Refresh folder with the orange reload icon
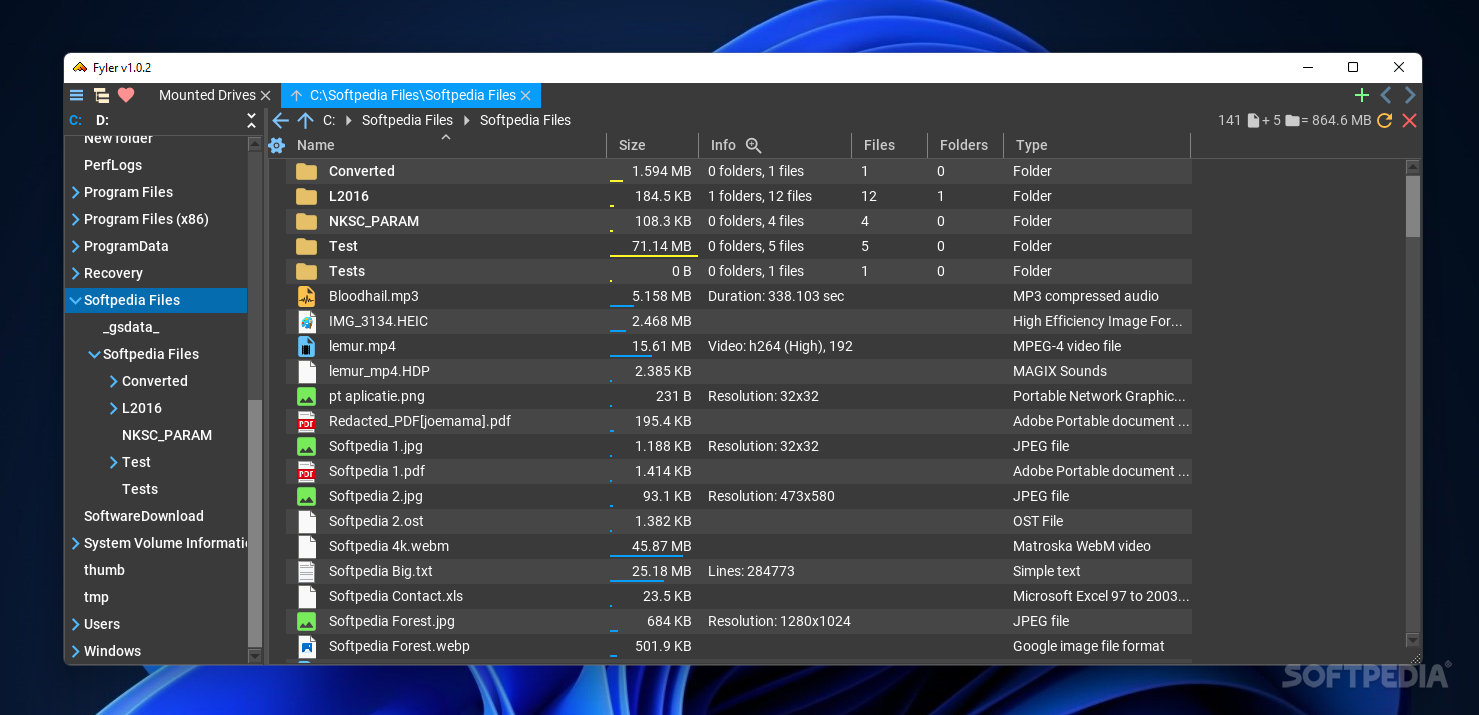The width and height of the screenshot is (1479, 715). 1384,120
